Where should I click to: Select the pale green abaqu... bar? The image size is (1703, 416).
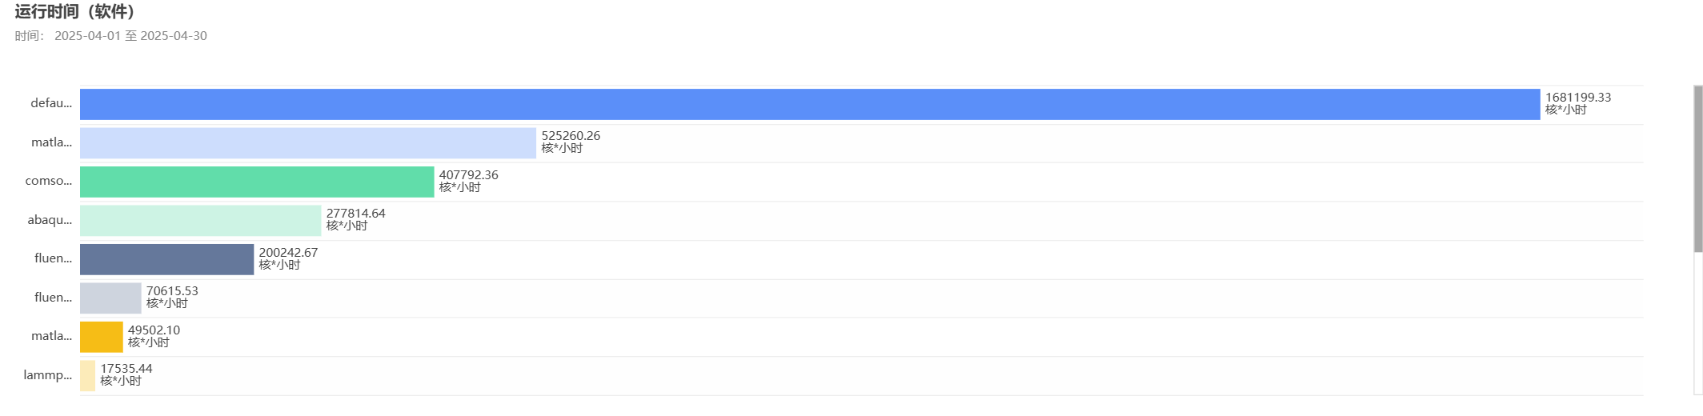click(201, 220)
